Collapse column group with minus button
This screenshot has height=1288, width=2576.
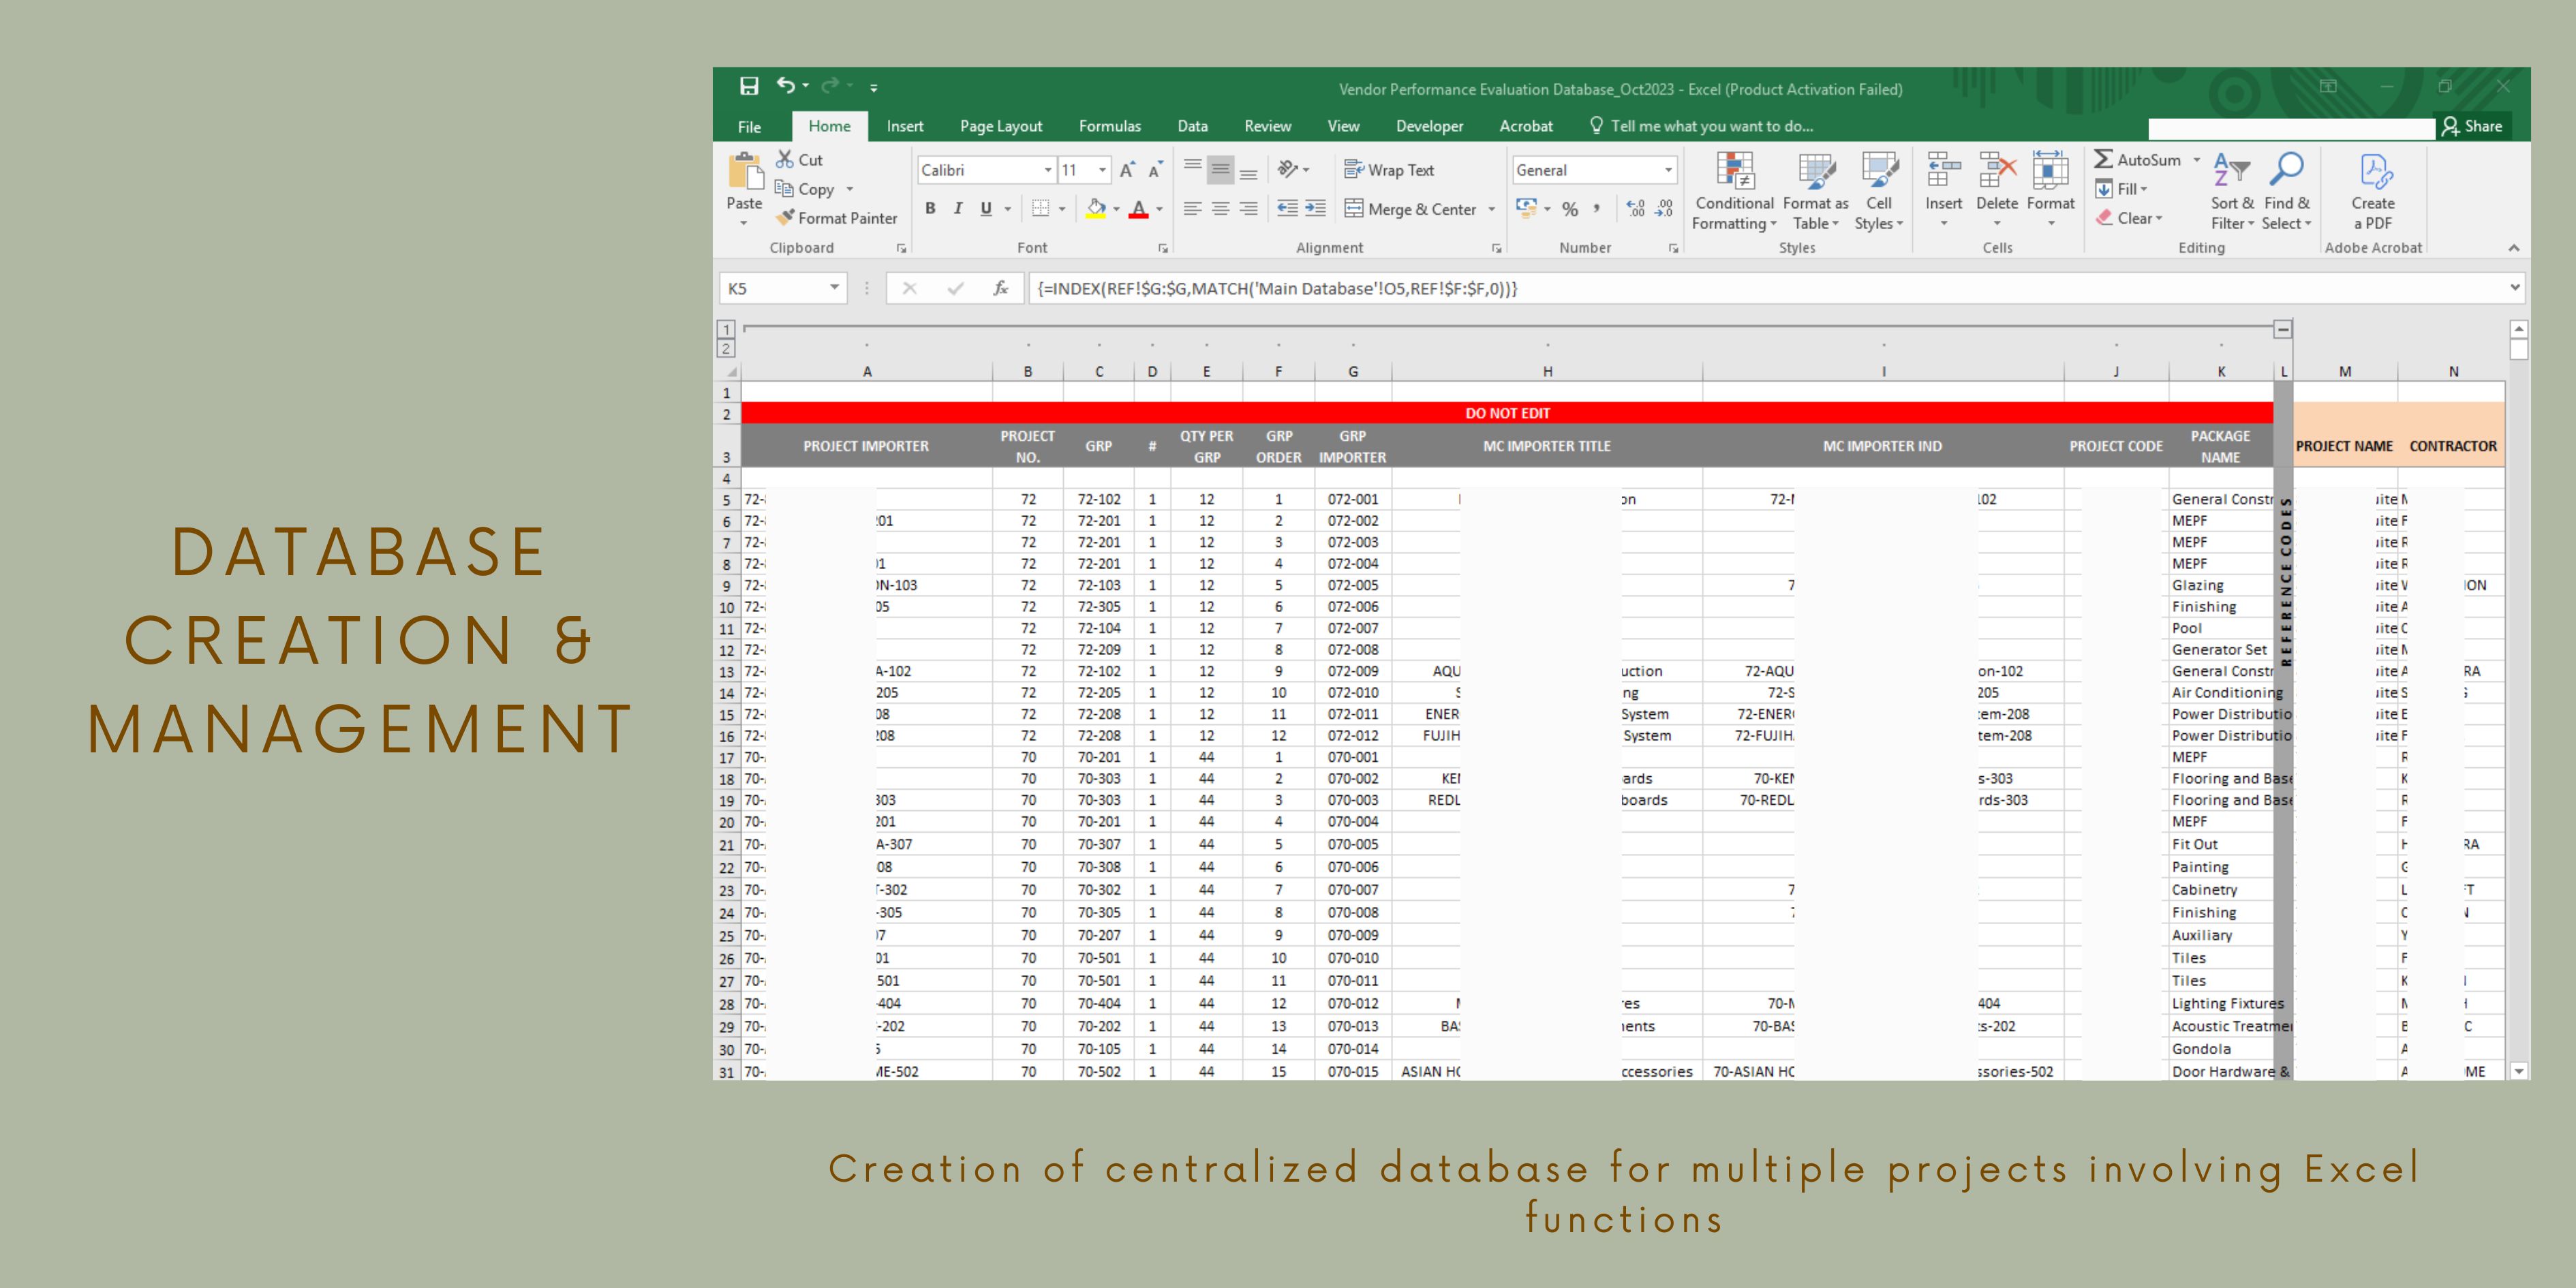pos(2282,329)
